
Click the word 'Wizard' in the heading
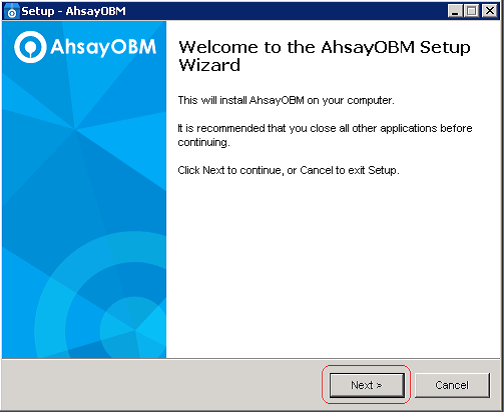tap(209, 65)
